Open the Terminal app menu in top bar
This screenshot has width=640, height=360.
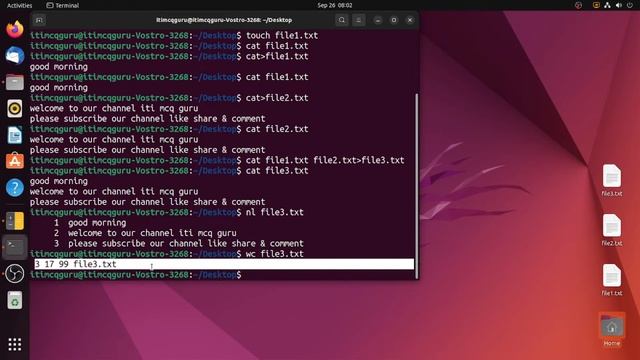(x=62, y=5)
